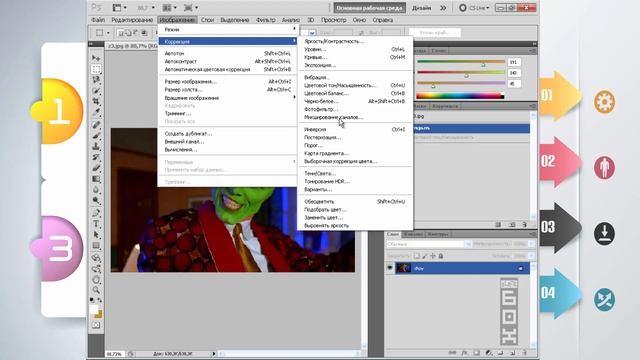Select the Brush tool
Image resolution: width=640 pixels, height=360 pixels.
click(x=96, y=135)
